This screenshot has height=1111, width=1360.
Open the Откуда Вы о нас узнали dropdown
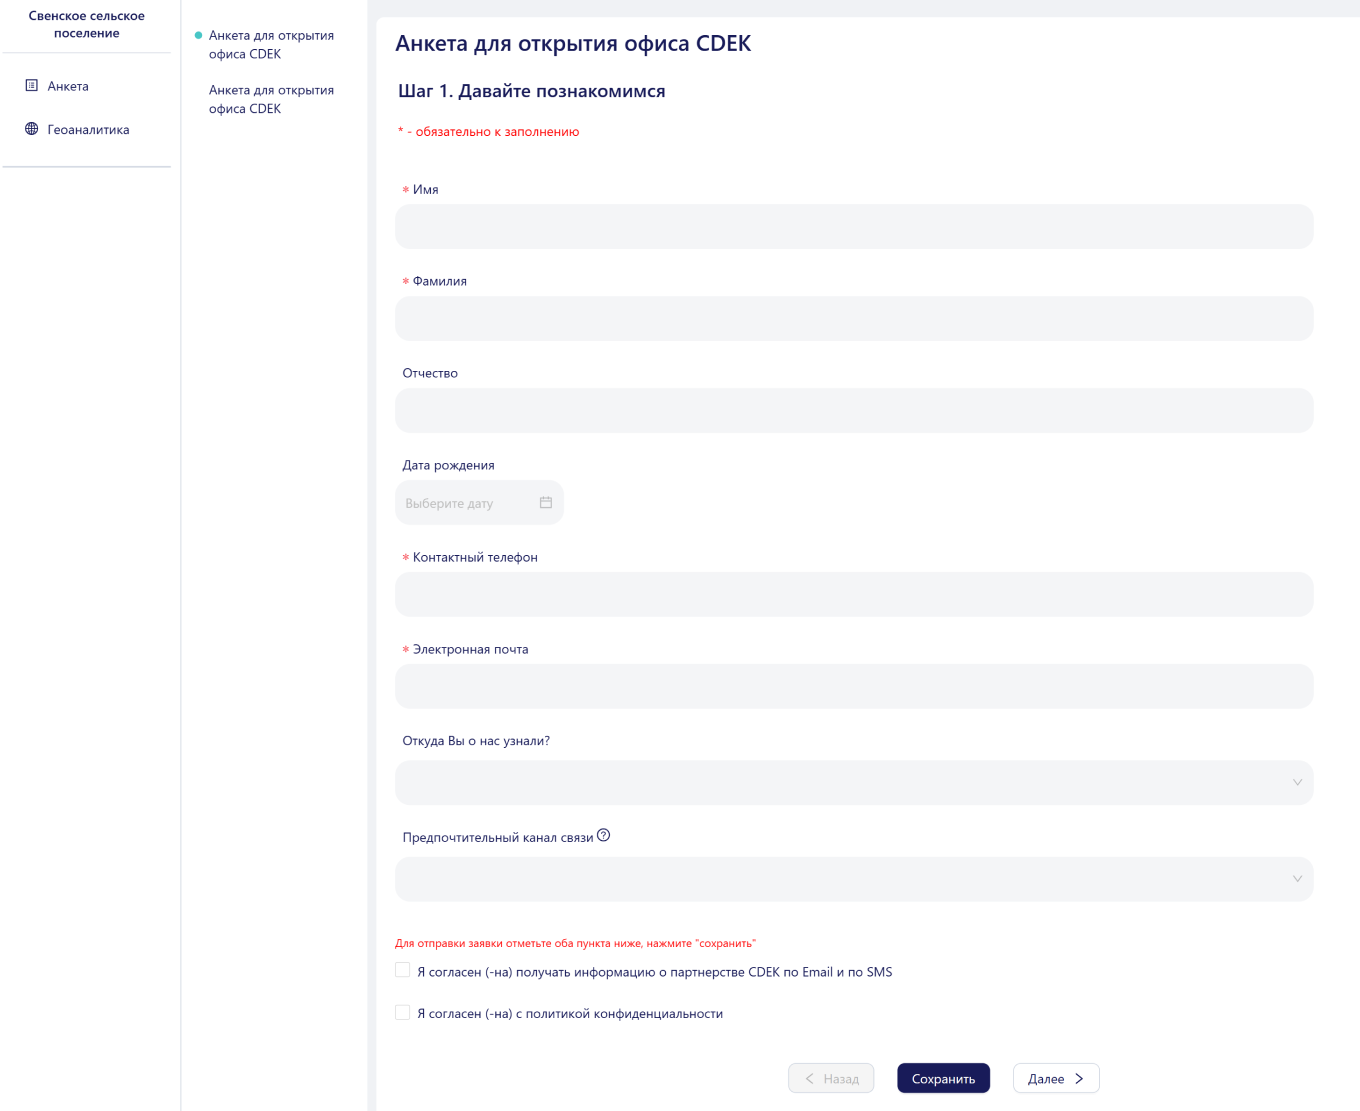coord(854,783)
